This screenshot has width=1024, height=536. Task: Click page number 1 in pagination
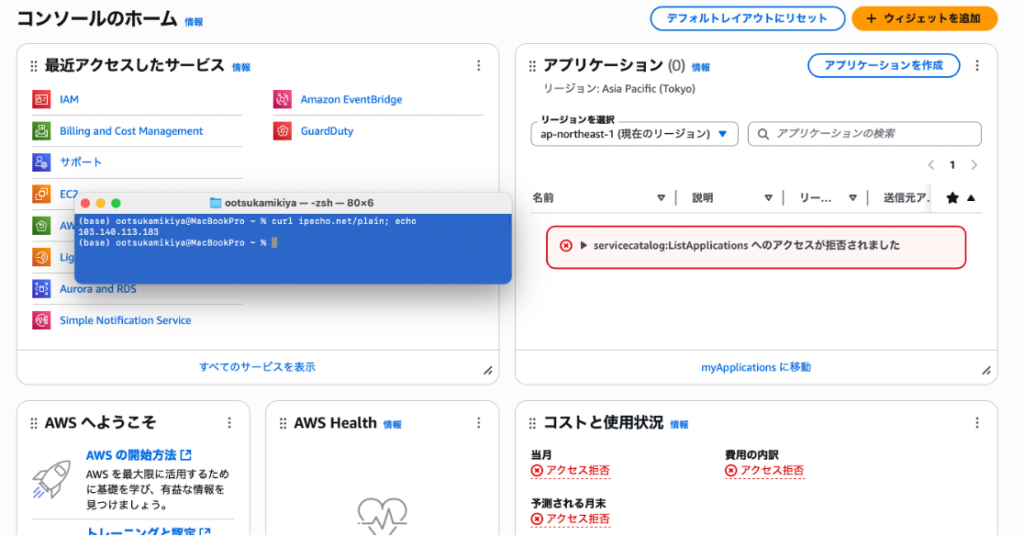tap(952, 165)
